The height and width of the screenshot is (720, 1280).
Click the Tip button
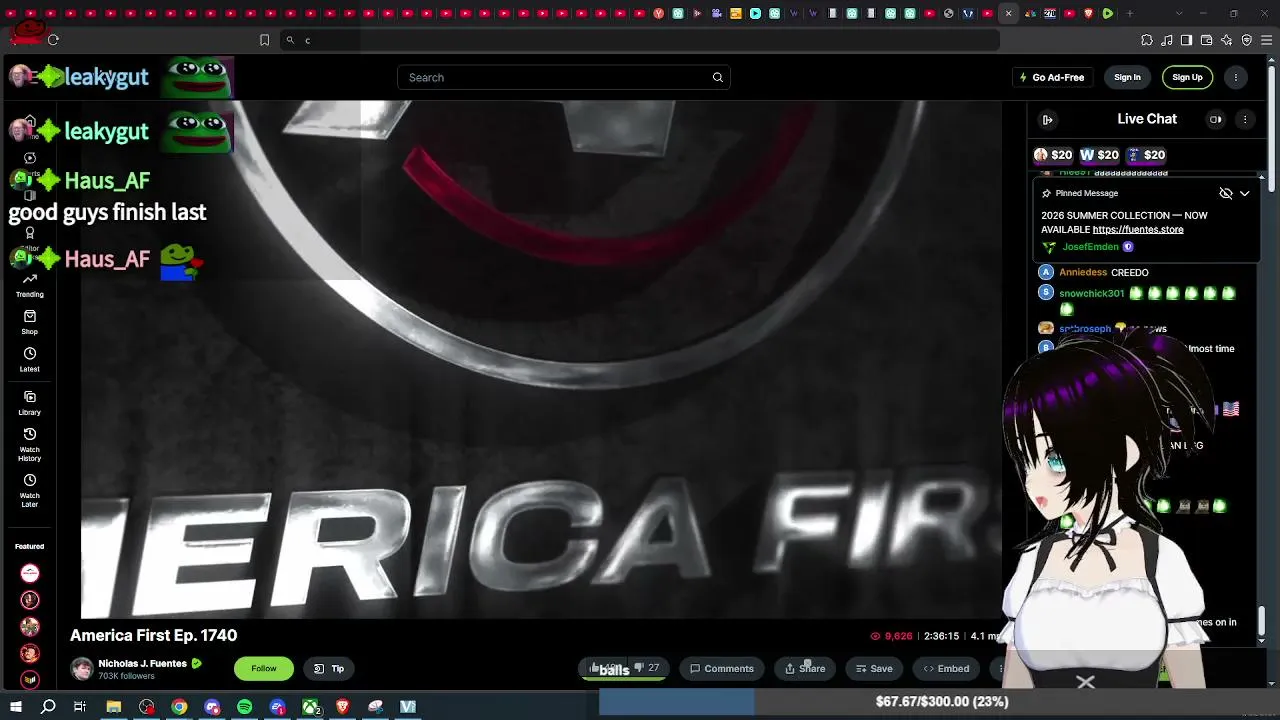[x=329, y=668]
